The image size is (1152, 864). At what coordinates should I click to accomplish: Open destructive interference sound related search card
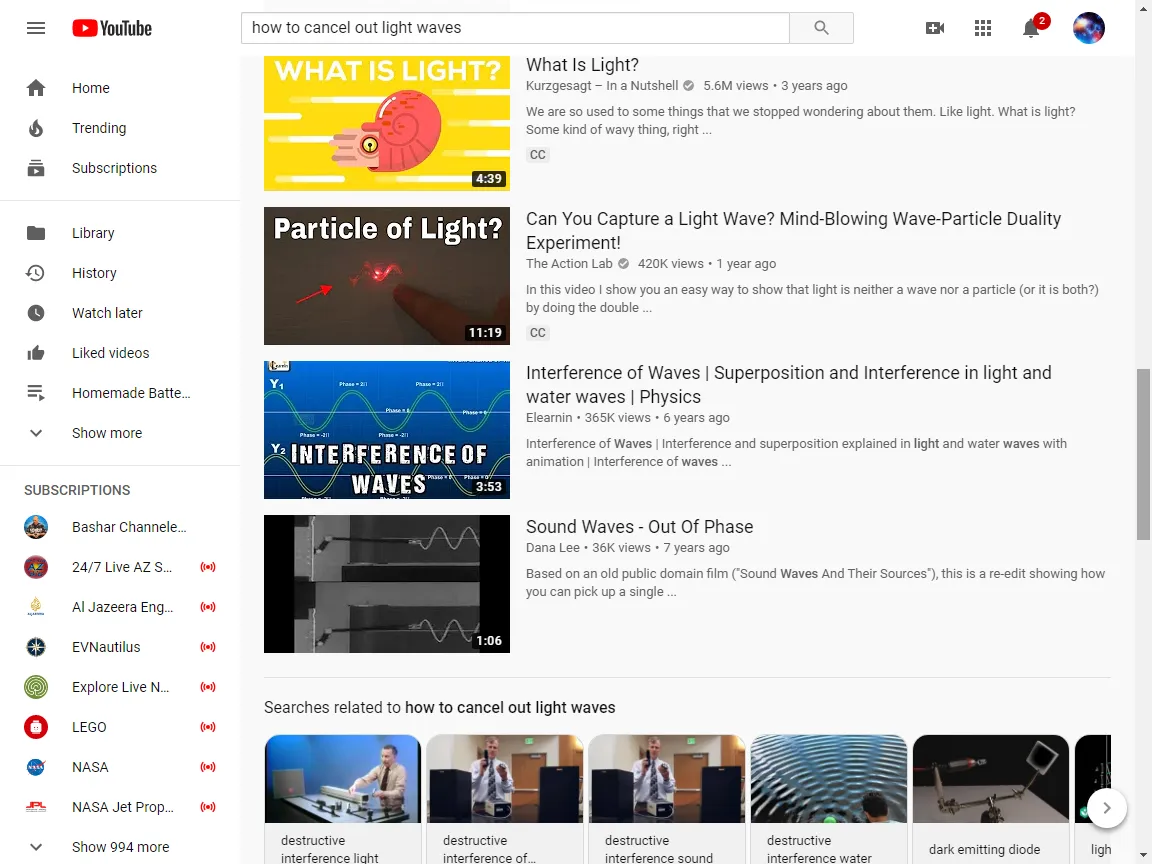667,799
